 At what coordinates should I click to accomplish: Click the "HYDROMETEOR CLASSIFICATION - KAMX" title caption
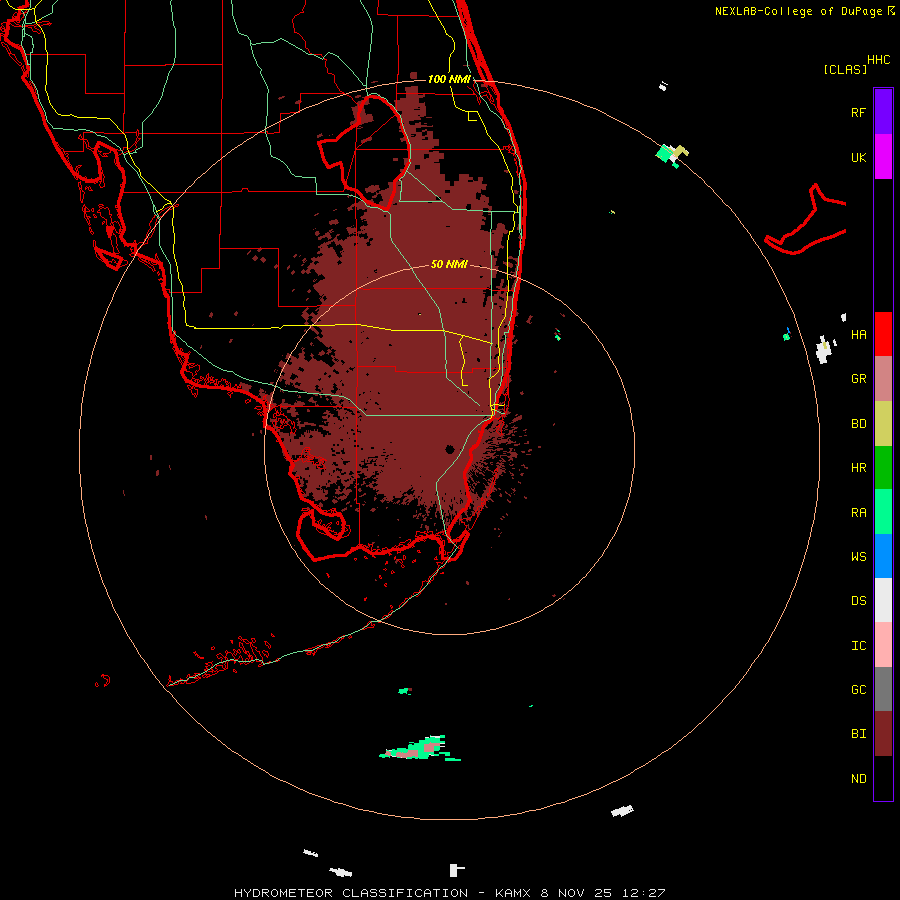384,893
